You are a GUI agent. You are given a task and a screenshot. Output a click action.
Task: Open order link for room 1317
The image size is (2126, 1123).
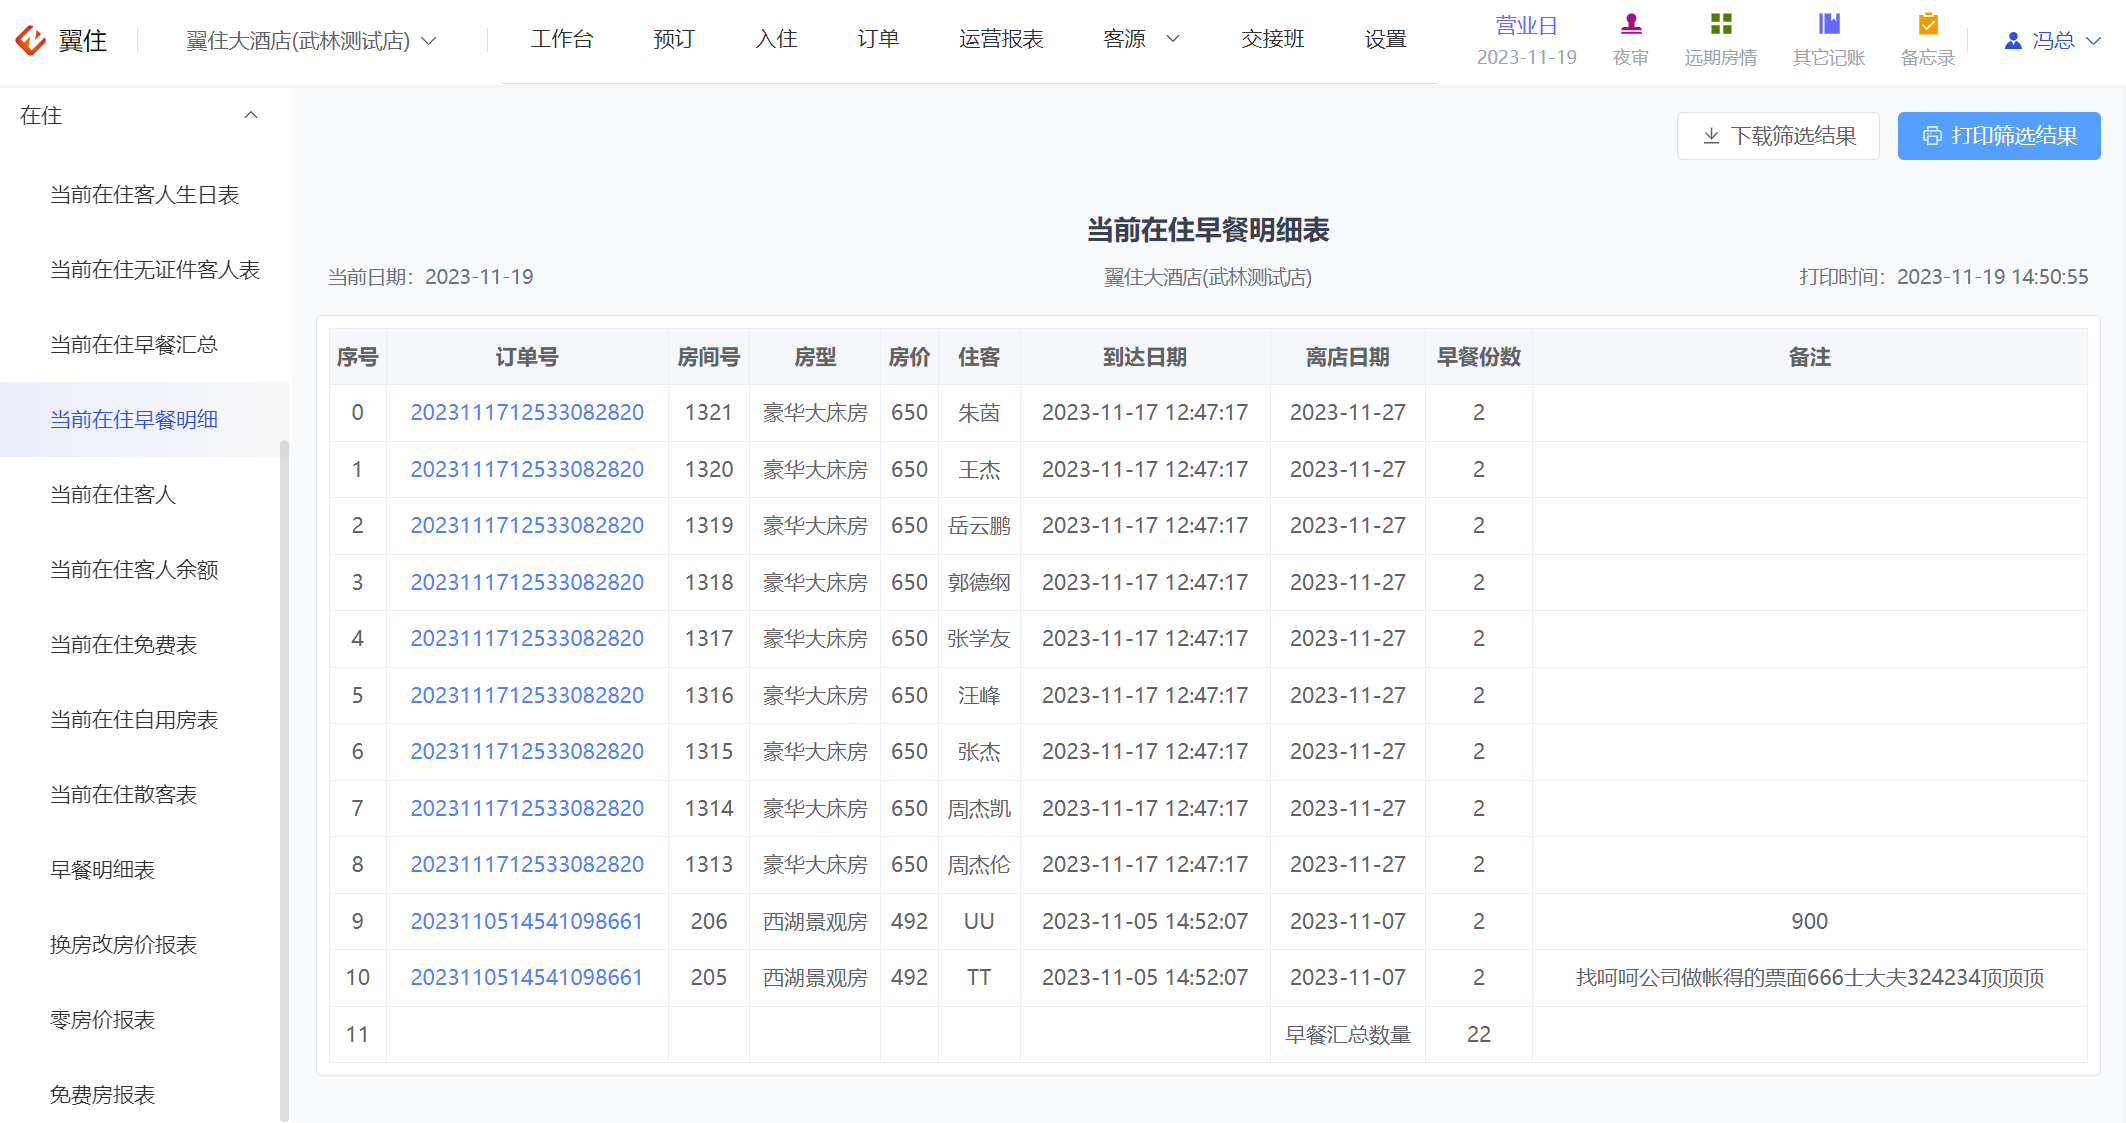(527, 639)
